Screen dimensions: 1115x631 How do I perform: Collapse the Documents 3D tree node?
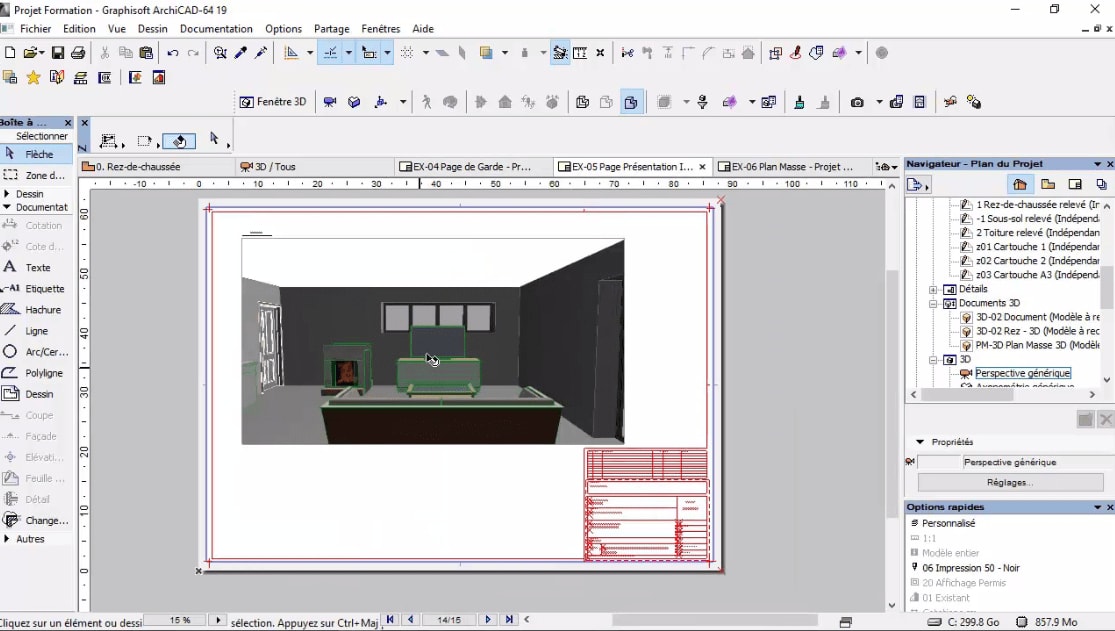(933, 303)
